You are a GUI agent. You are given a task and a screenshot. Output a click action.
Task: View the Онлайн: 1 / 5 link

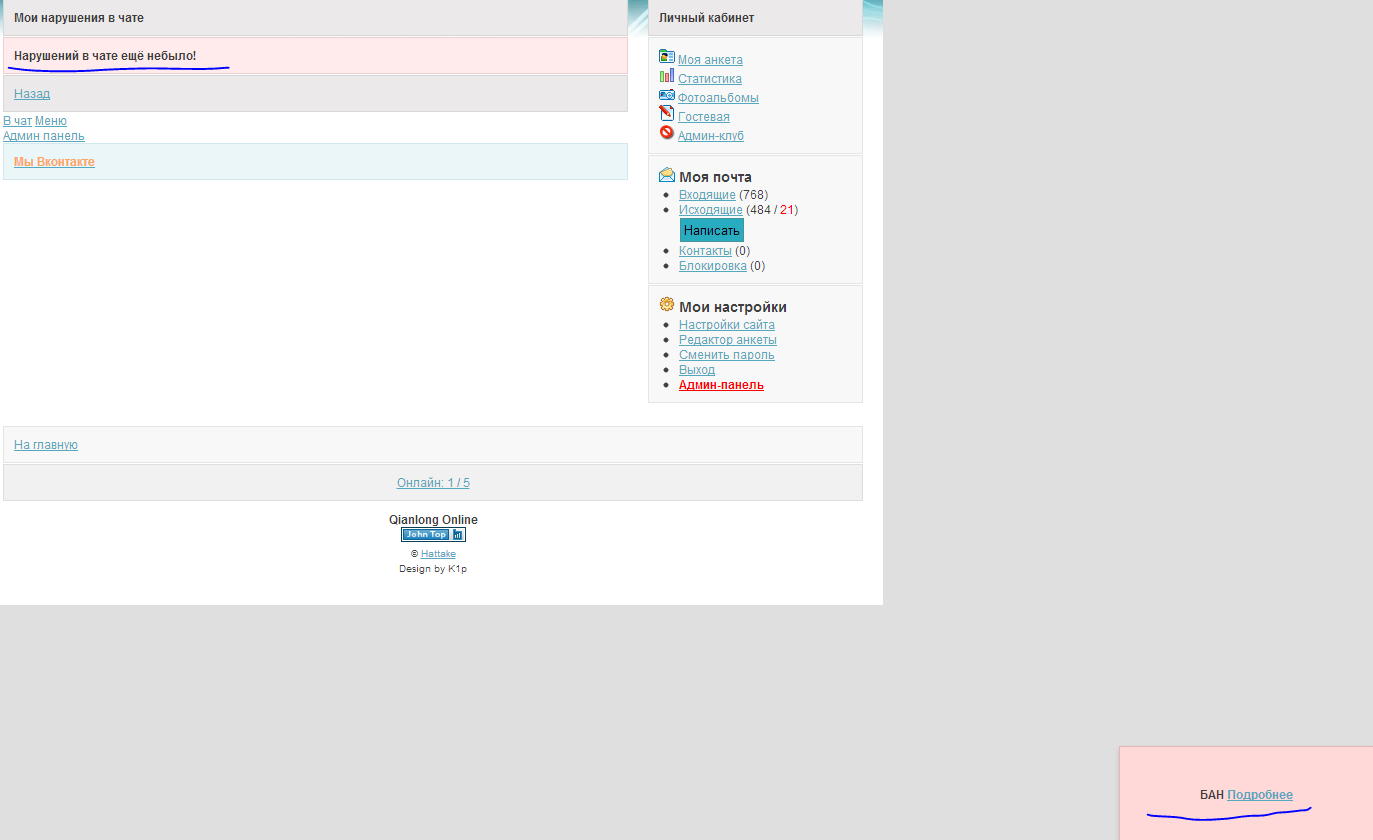433,483
